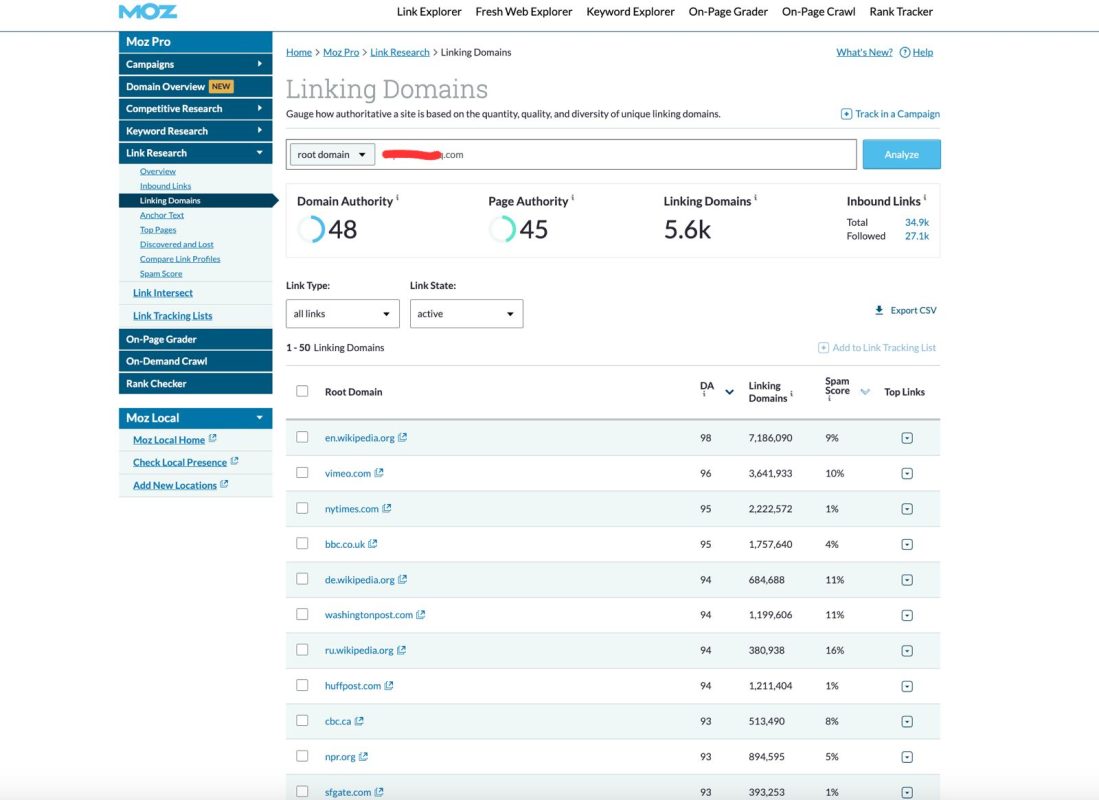The width and height of the screenshot is (1099, 800).
Task: Sort the table by the DA column arrow
Action: (730, 392)
